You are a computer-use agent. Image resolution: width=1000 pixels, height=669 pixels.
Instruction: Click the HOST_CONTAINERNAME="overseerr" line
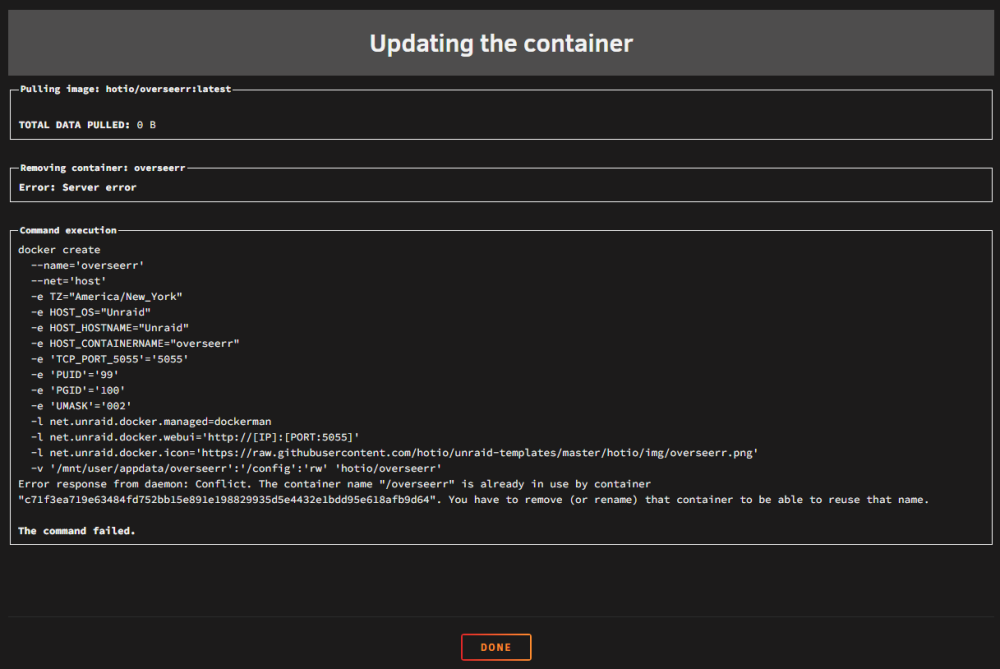(x=135, y=344)
